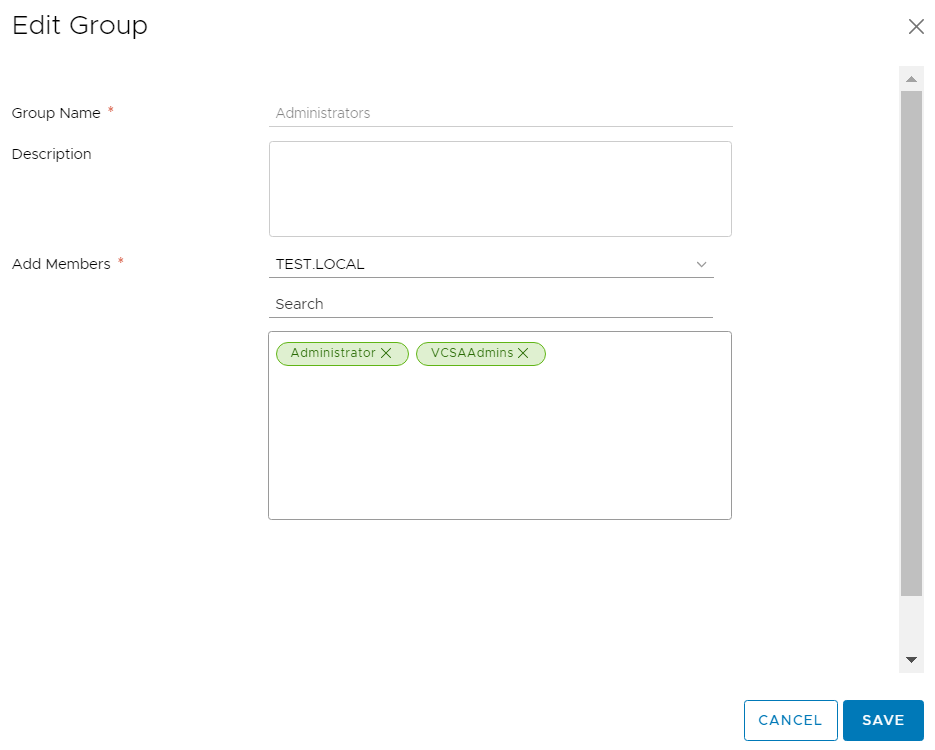Click the vertical scrollbar thumb
935x750 pixels.
coord(911,343)
